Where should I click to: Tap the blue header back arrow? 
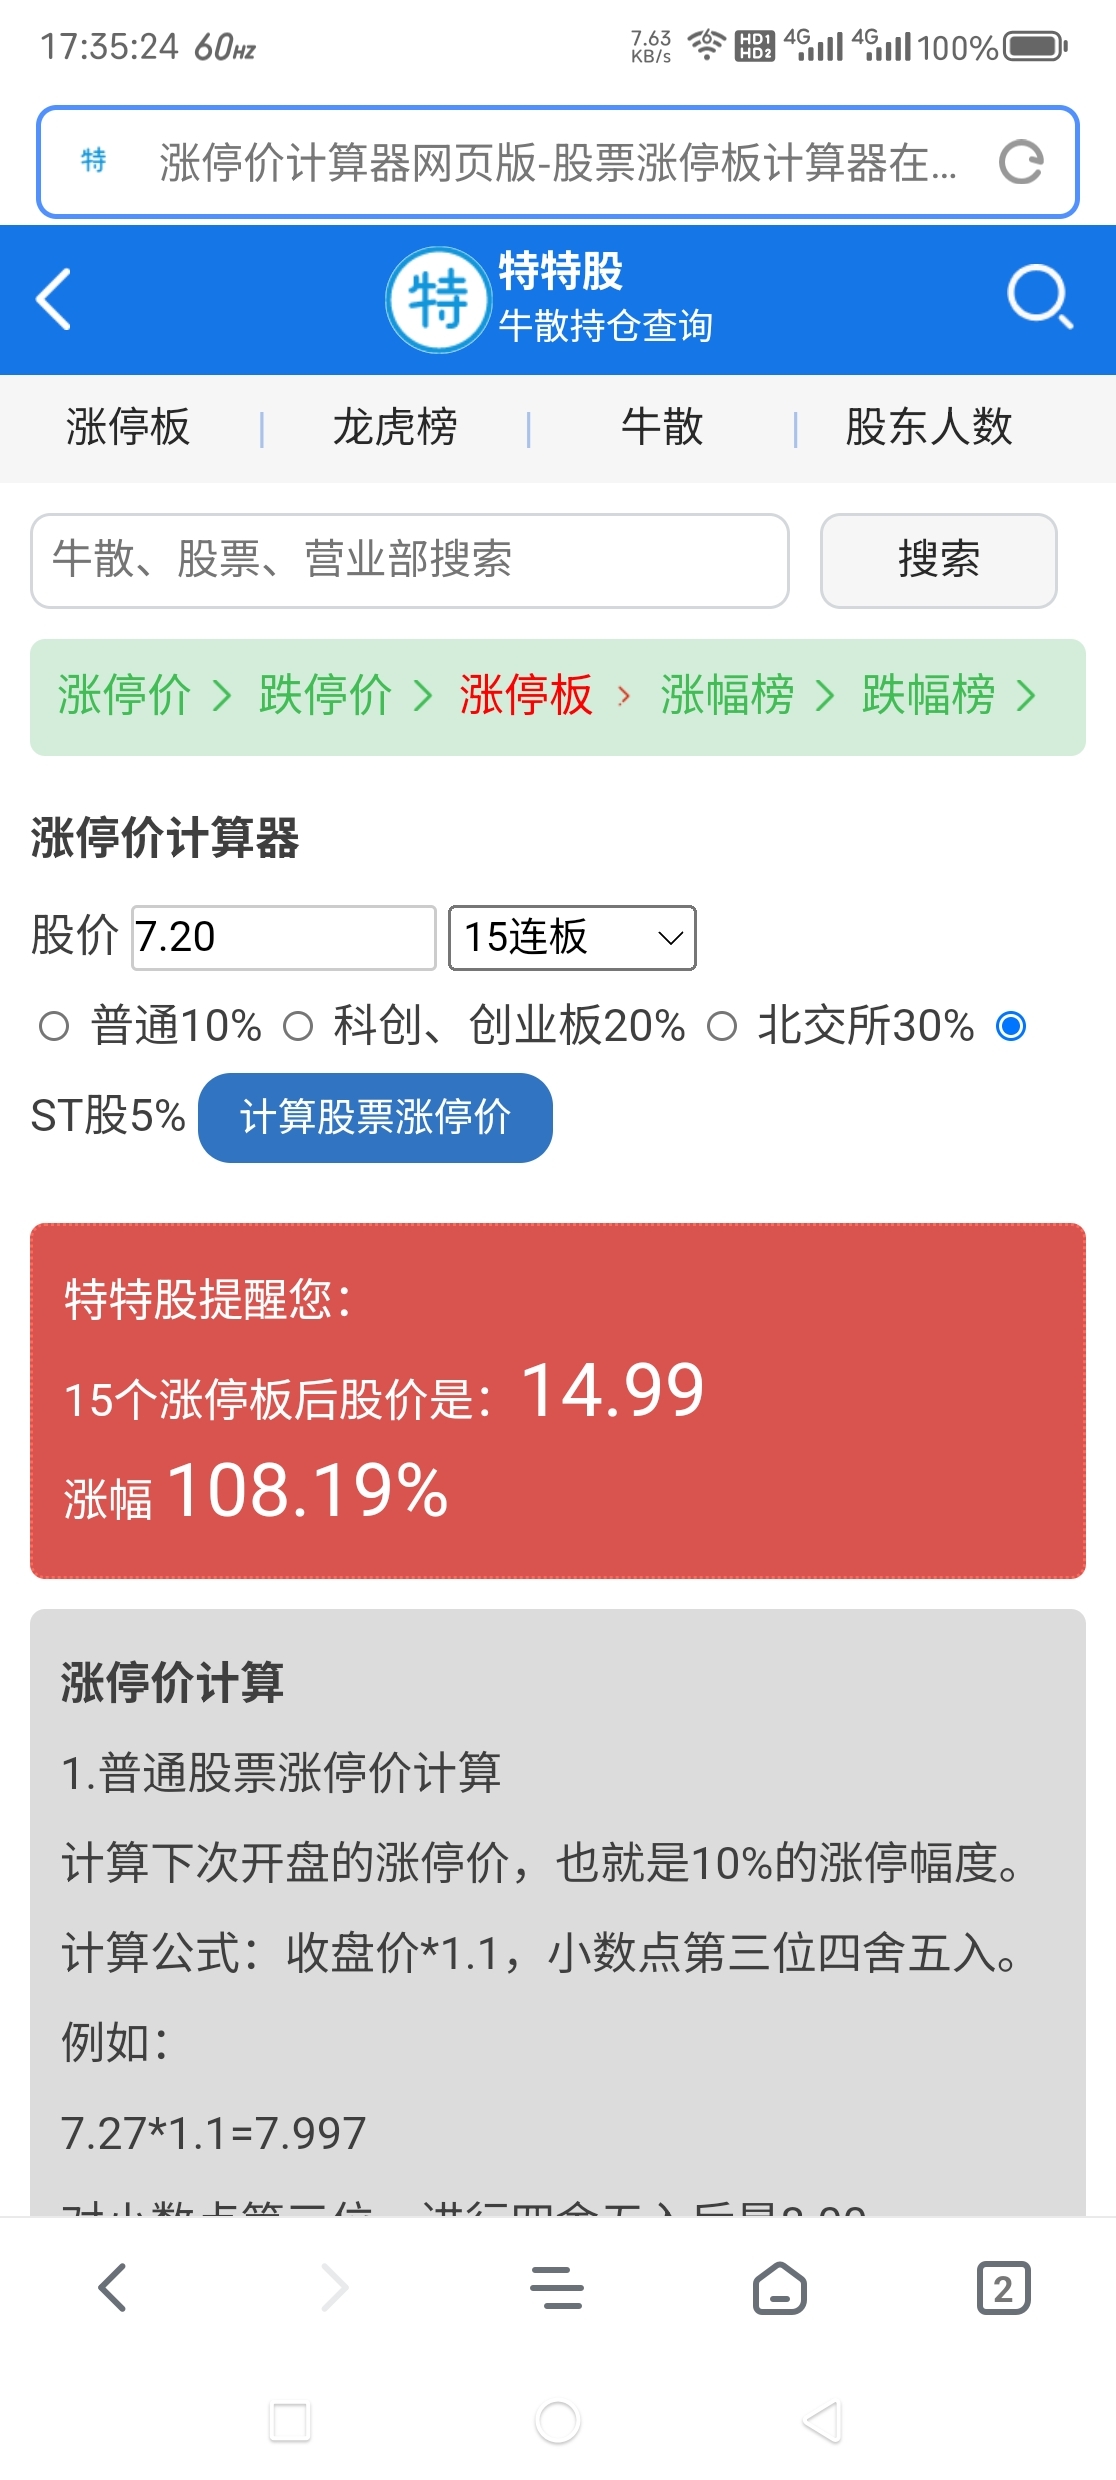pyautogui.click(x=54, y=298)
